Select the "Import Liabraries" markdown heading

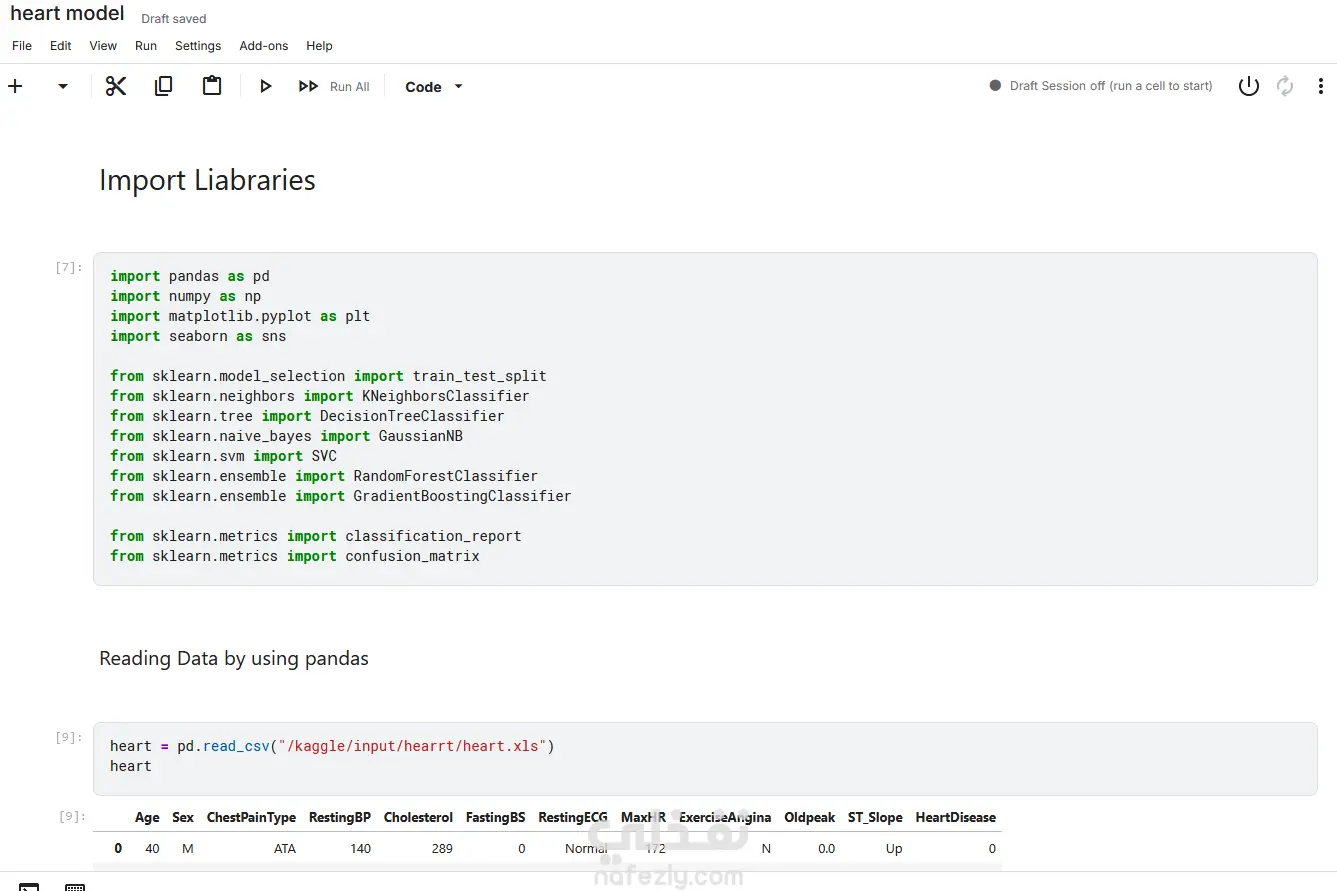coord(207,181)
